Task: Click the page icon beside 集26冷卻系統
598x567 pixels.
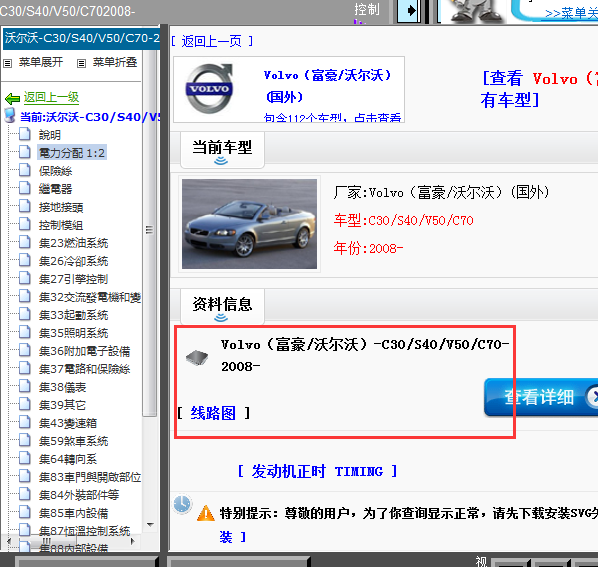Action: click(x=25, y=260)
